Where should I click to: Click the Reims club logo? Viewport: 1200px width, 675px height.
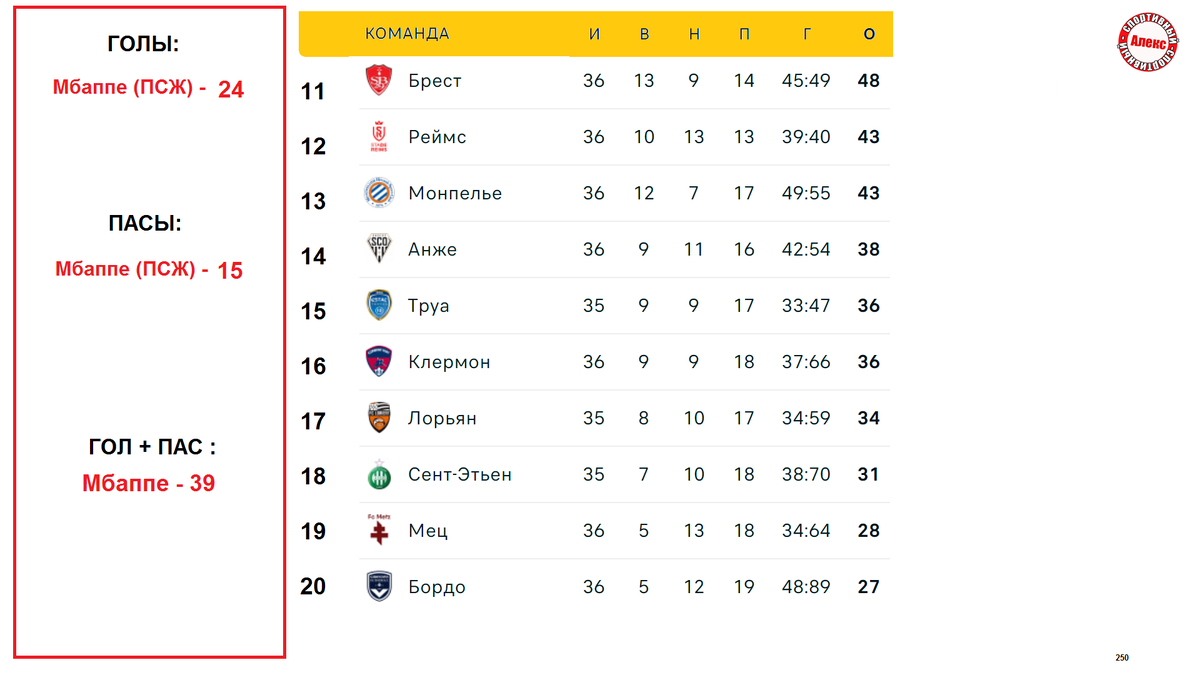coord(379,137)
